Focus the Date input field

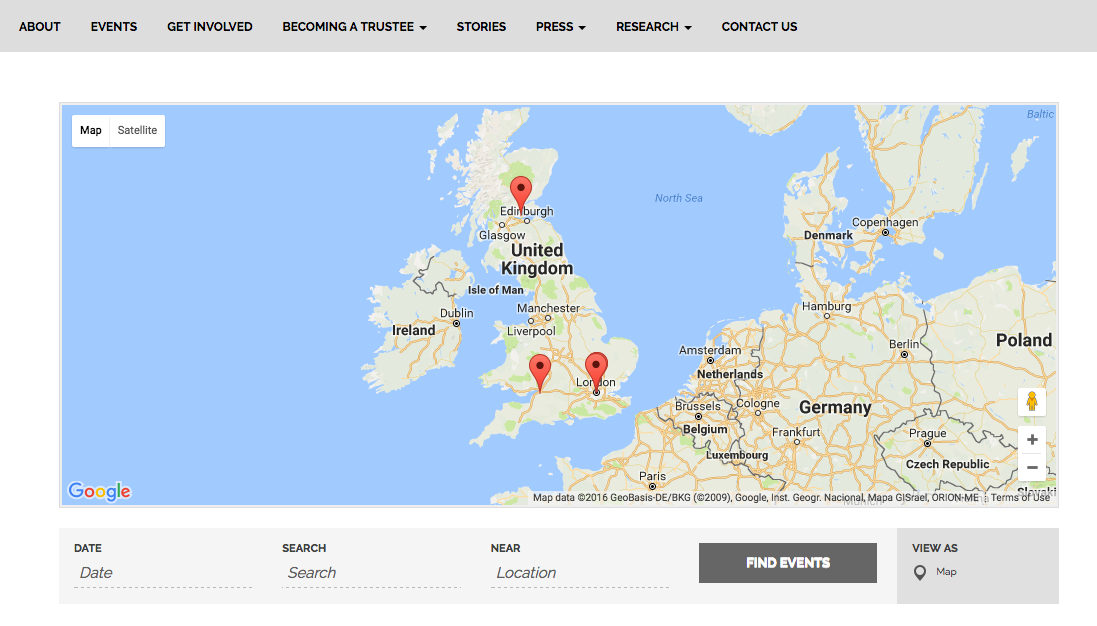pos(163,573)
